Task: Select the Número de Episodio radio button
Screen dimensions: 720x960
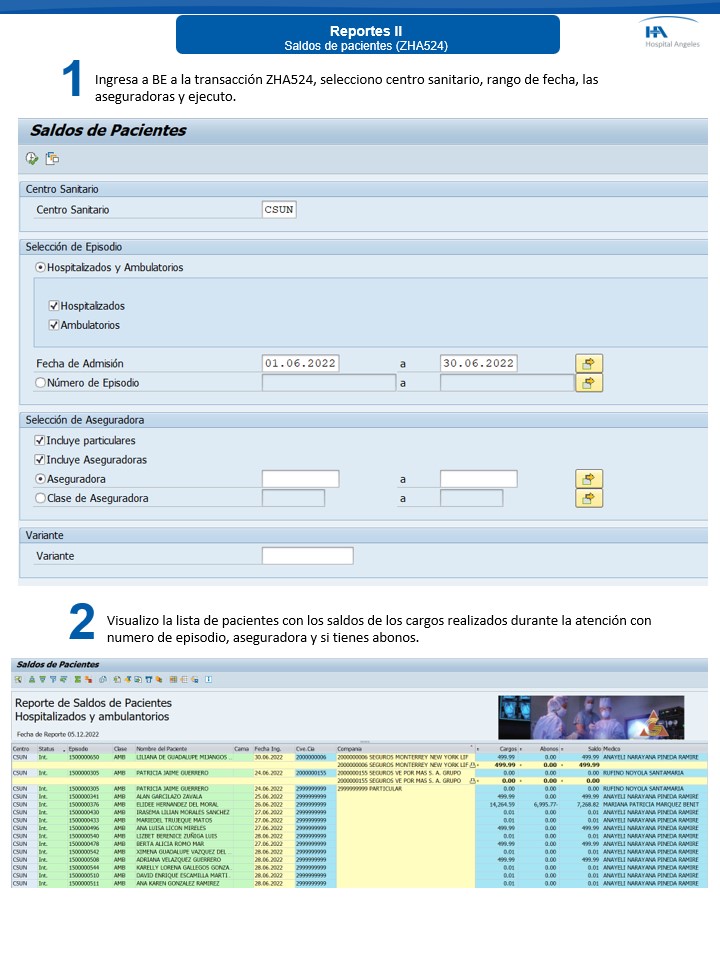Action: click(x=41, y=382)
